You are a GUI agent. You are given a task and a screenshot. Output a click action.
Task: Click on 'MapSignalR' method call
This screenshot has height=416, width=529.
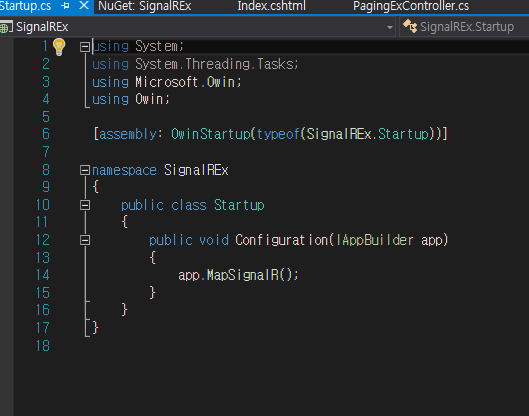(x=242, y=275)
